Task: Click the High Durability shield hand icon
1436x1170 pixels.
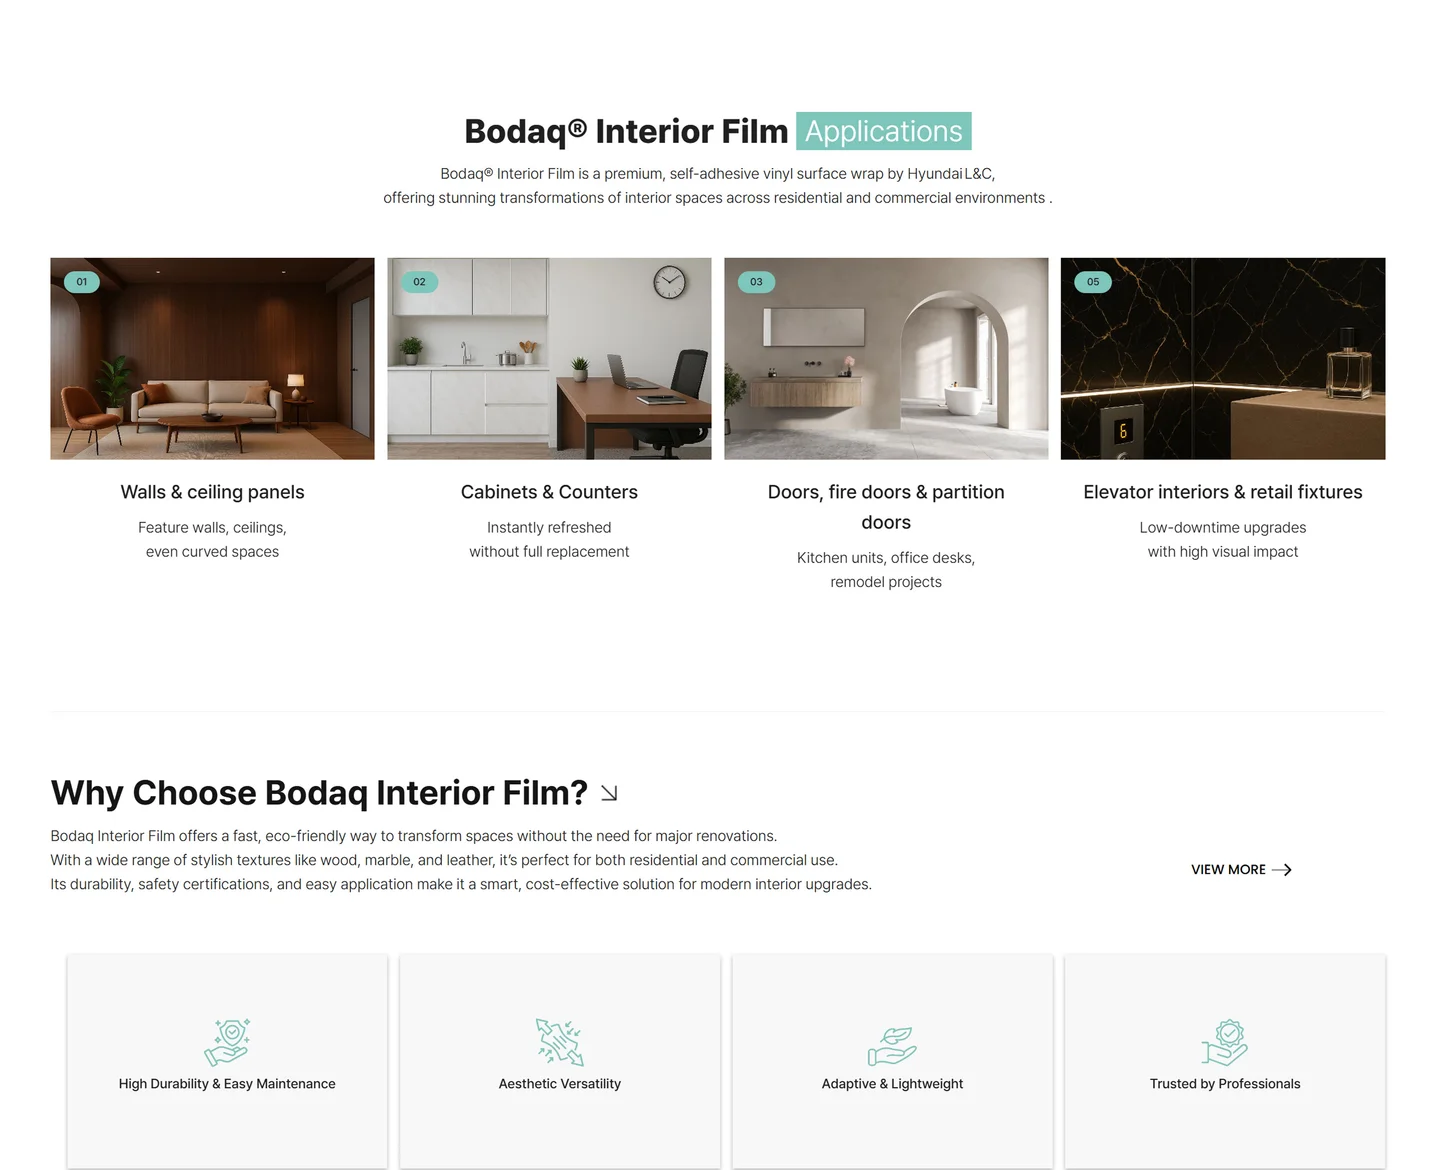Action: pyautogui.click(x=227, y=1042)
